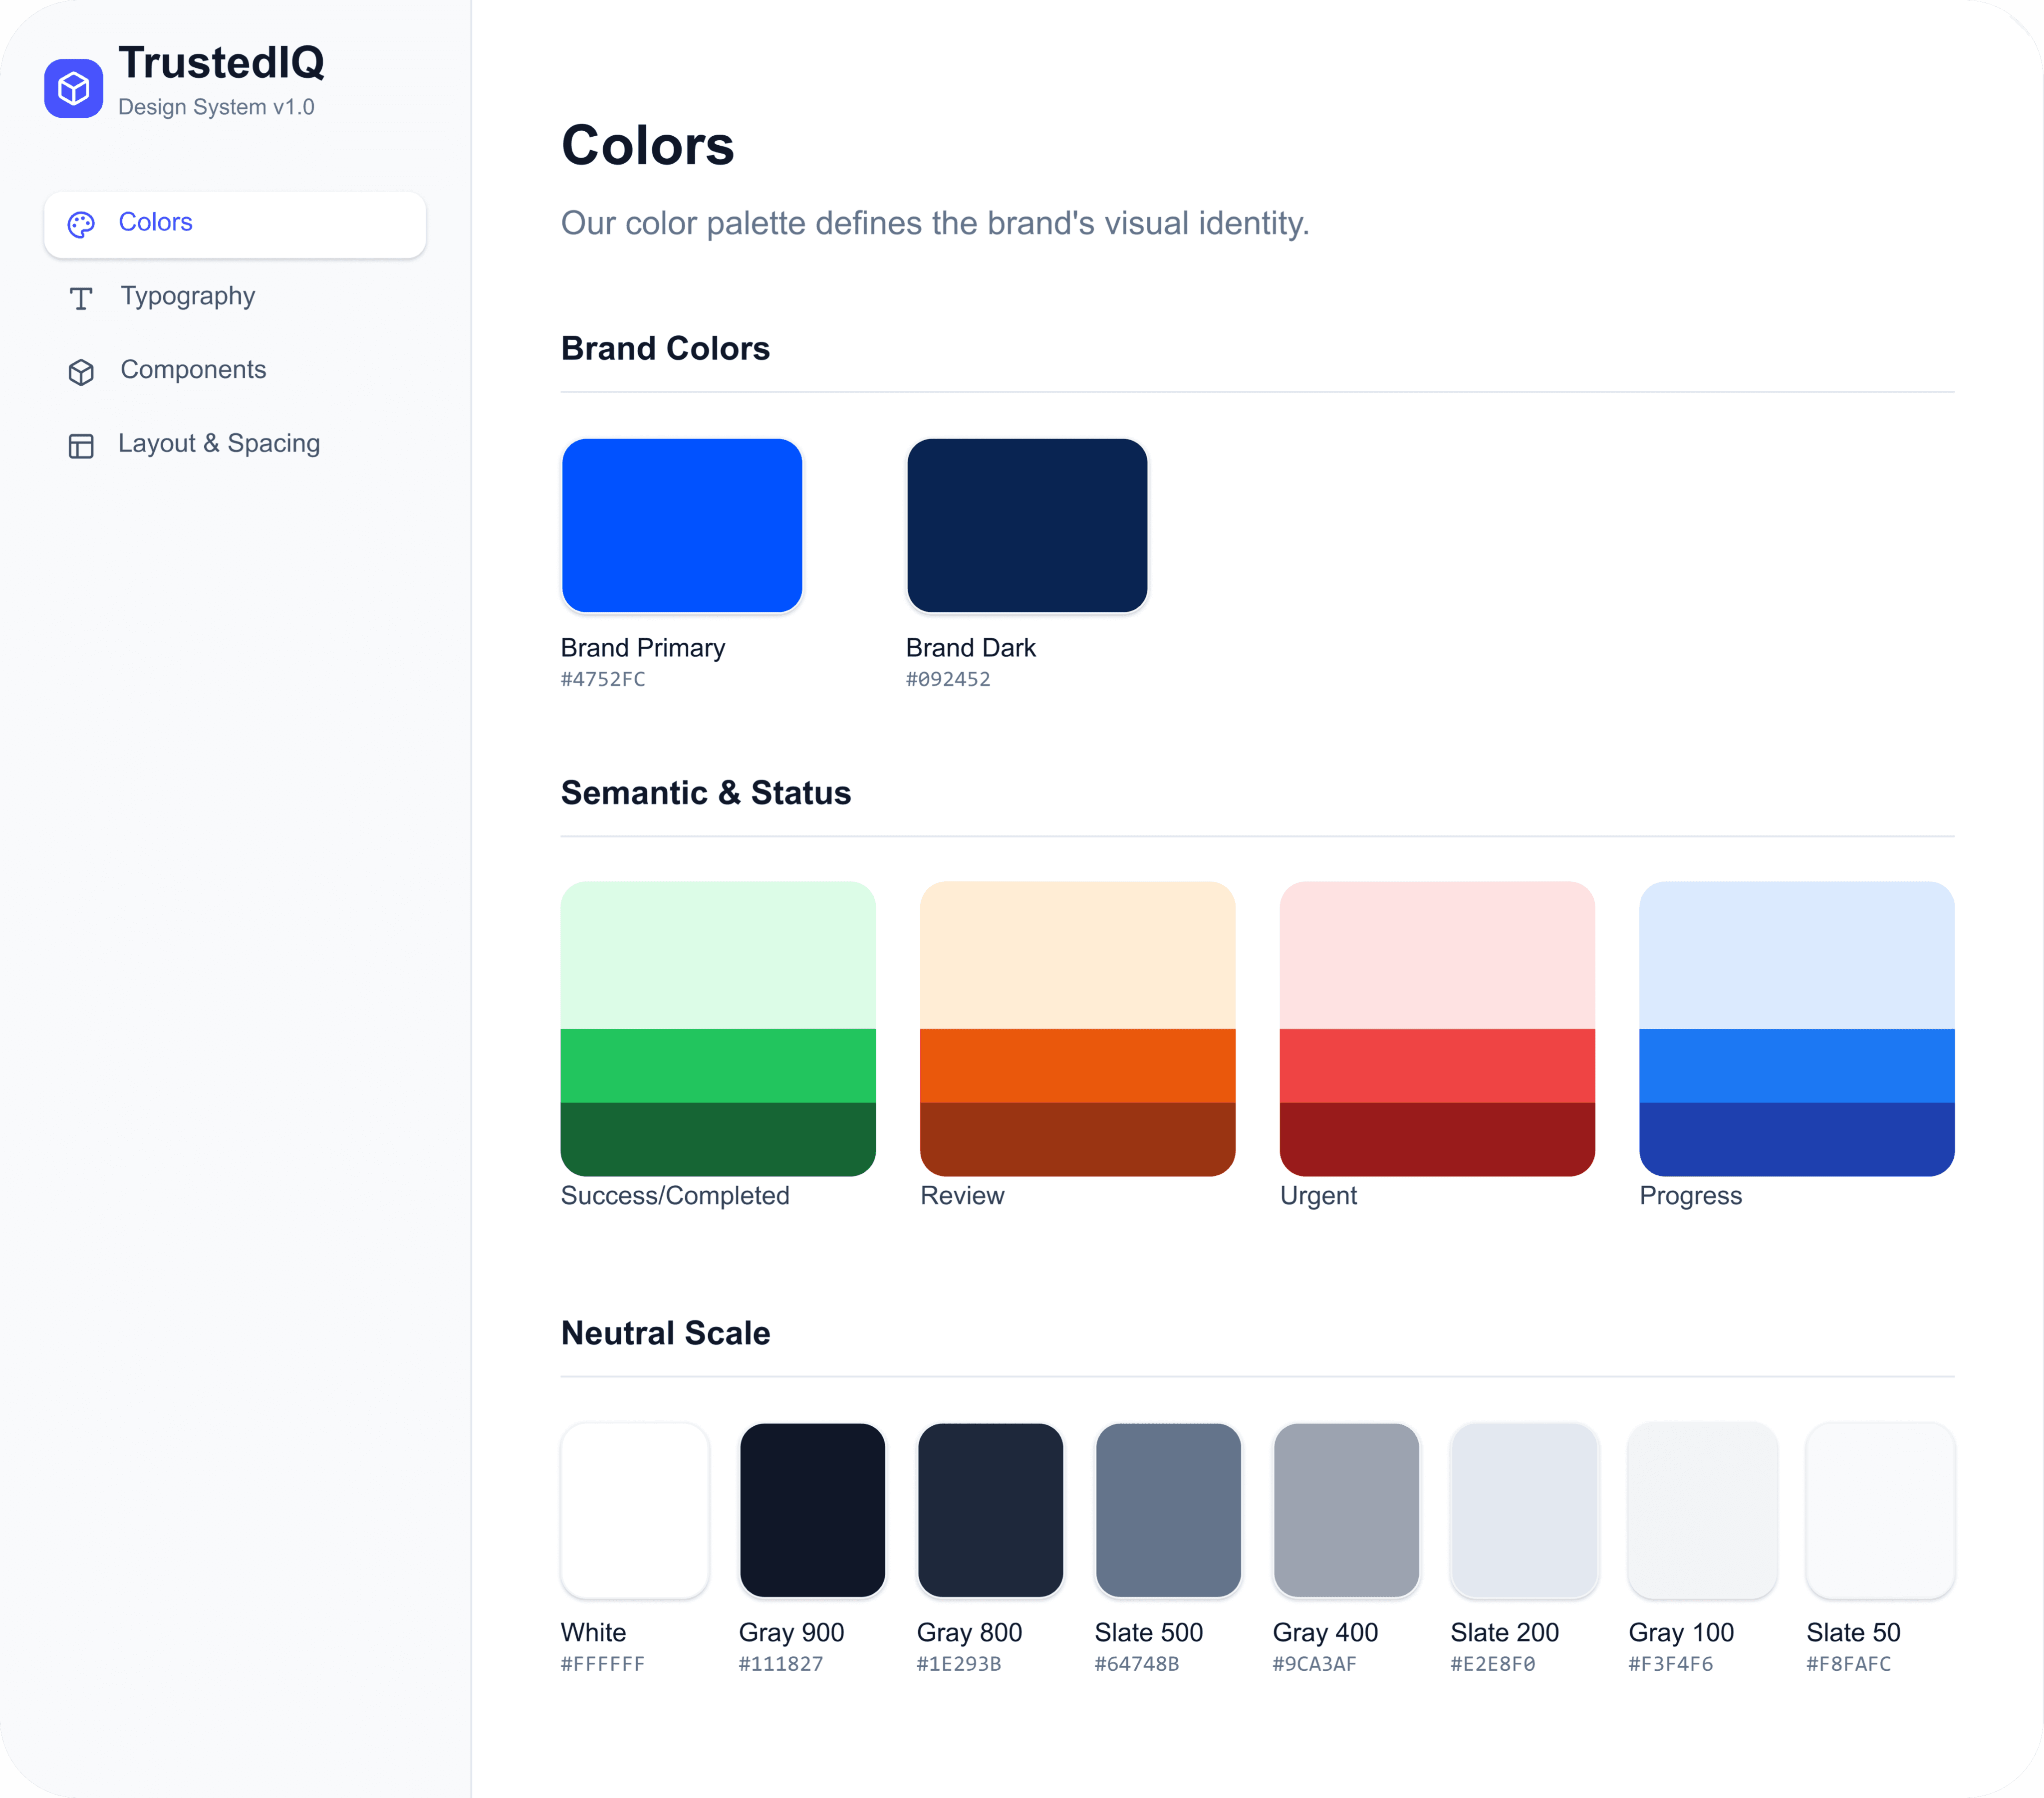Go to the Typography section
This screenshot has height=1798, width=2044.
pyautogui.click(x=187, y=296)
